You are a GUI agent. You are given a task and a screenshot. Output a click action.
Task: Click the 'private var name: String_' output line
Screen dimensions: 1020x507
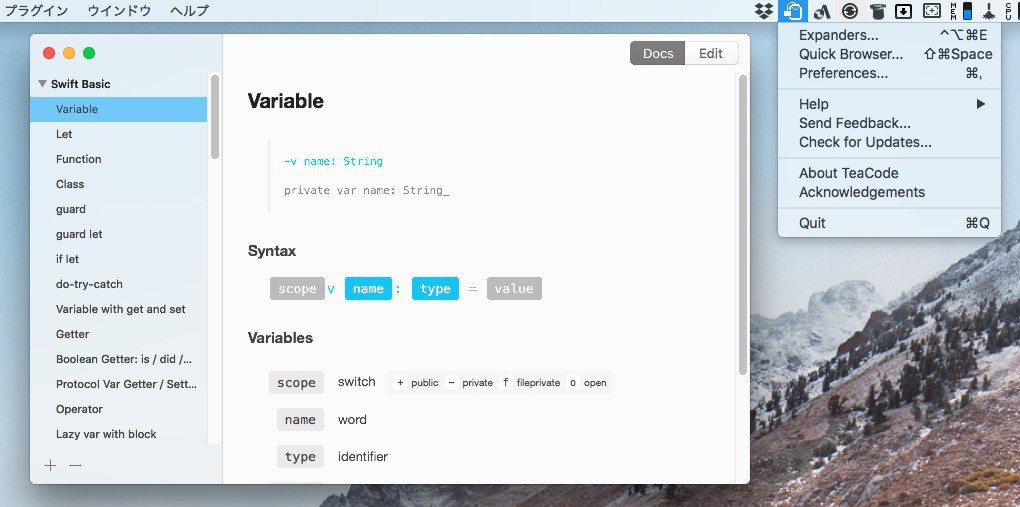click(366, 191)
